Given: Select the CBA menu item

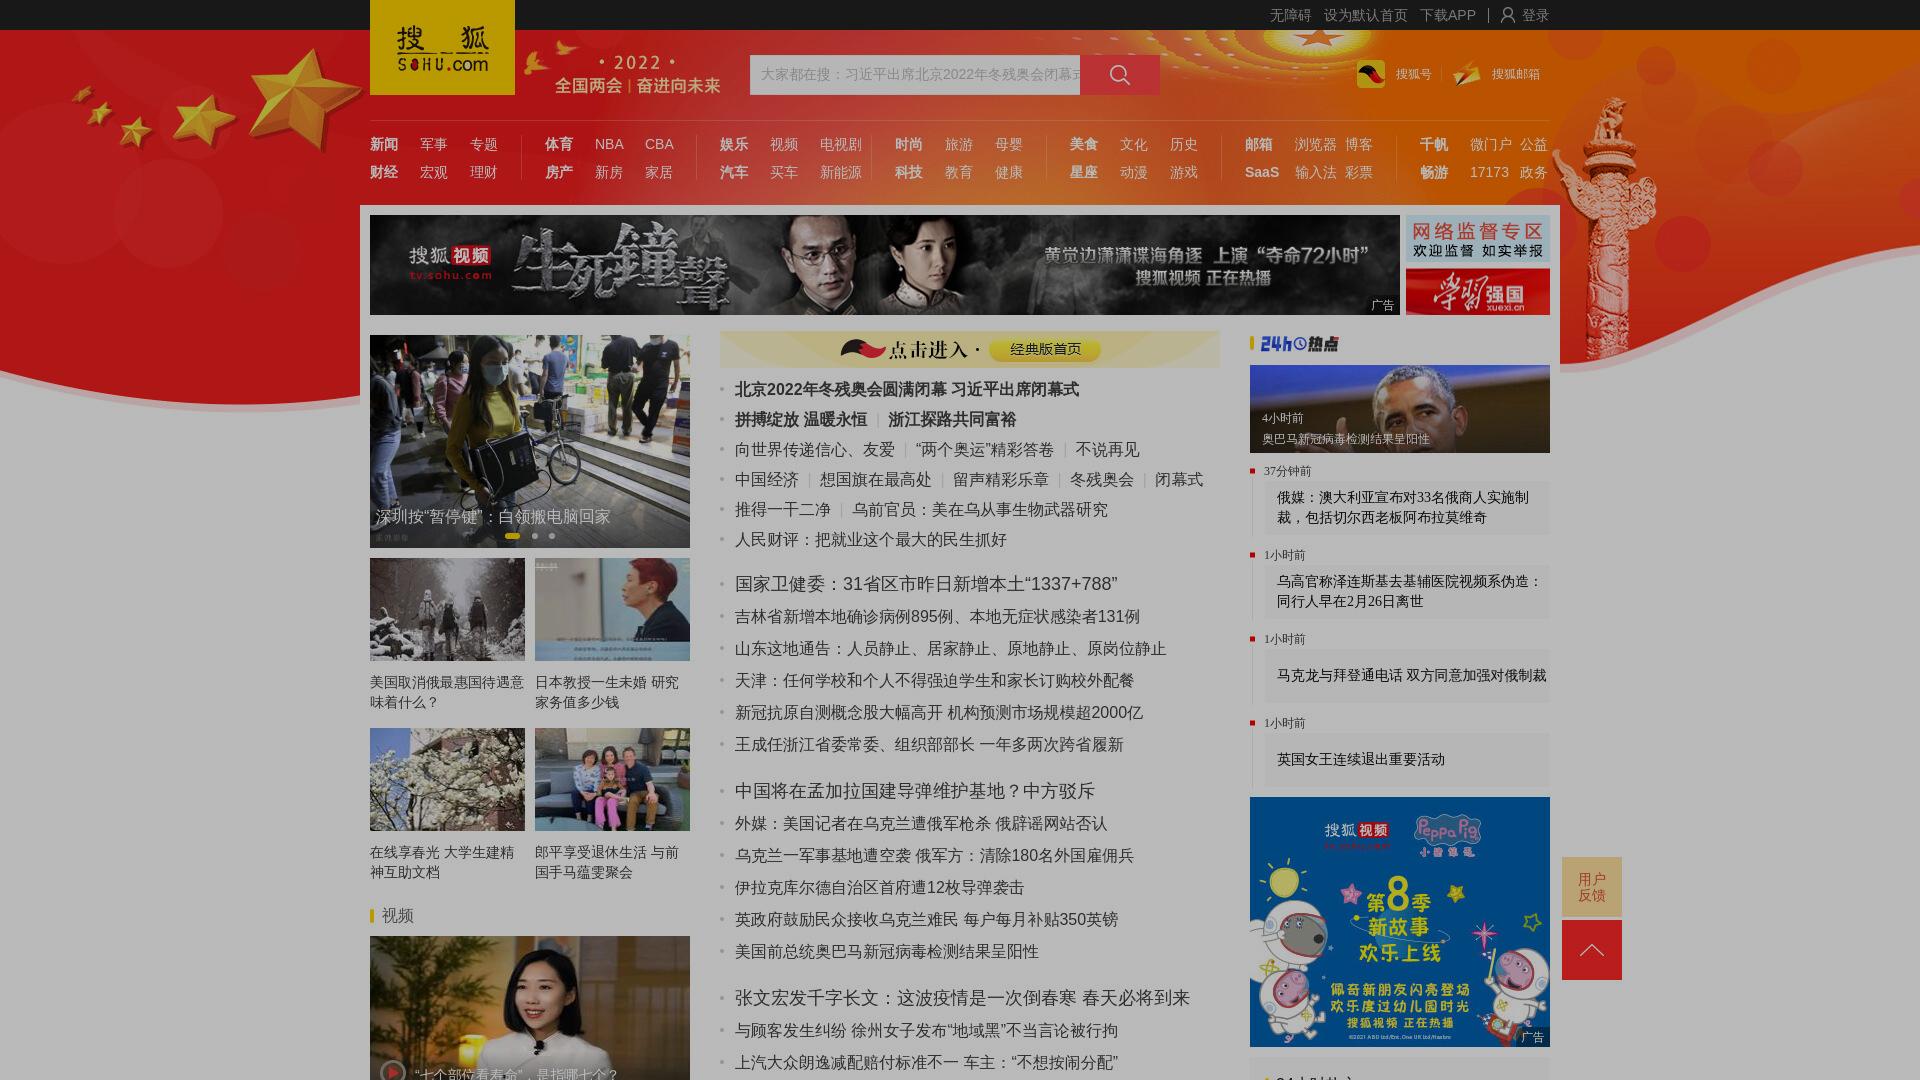Looking at the screenshot, I should (659, 144).
